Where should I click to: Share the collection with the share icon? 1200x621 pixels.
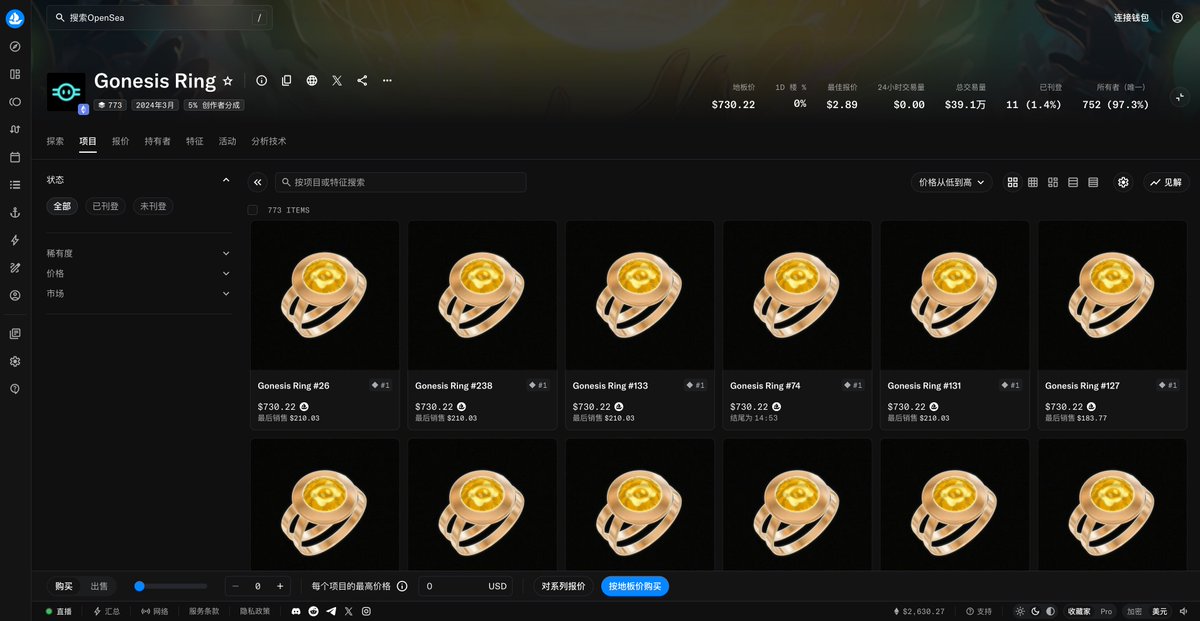(362, 80)
